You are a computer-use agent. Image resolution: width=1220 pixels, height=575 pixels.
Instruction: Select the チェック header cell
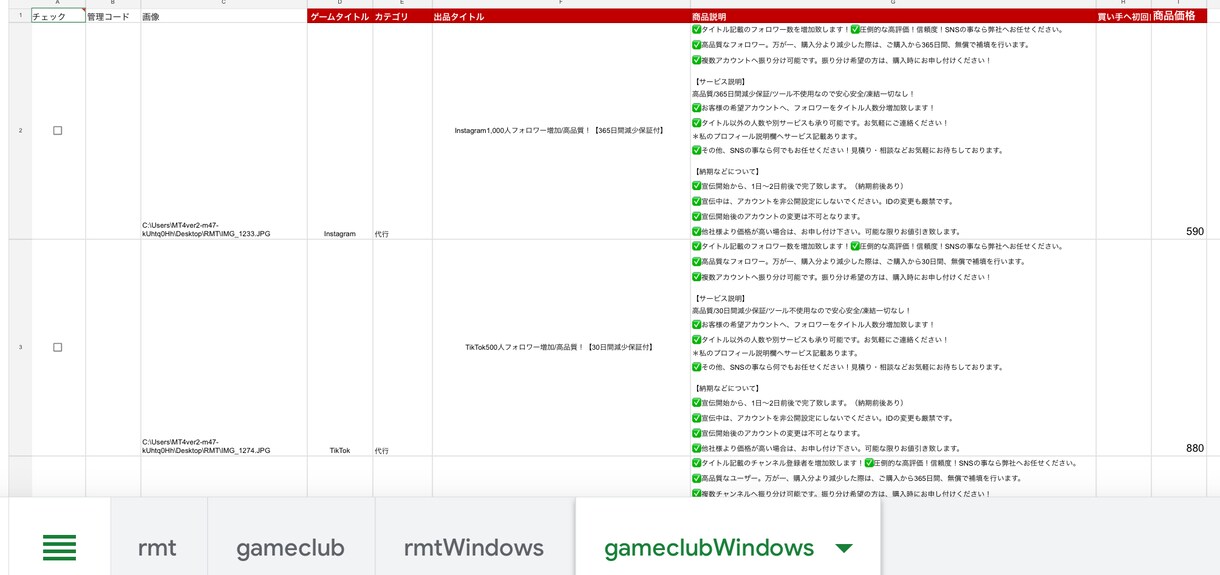(58, 16)
